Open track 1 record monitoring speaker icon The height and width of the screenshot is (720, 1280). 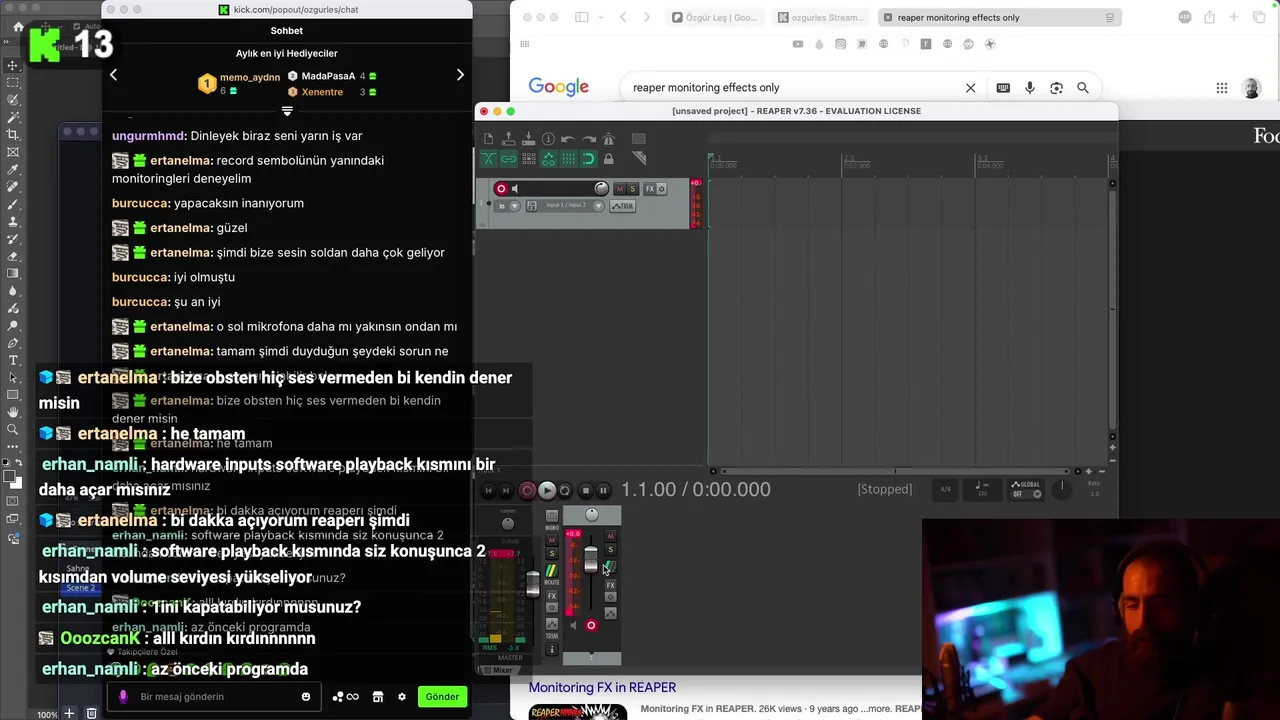(515, 189)
